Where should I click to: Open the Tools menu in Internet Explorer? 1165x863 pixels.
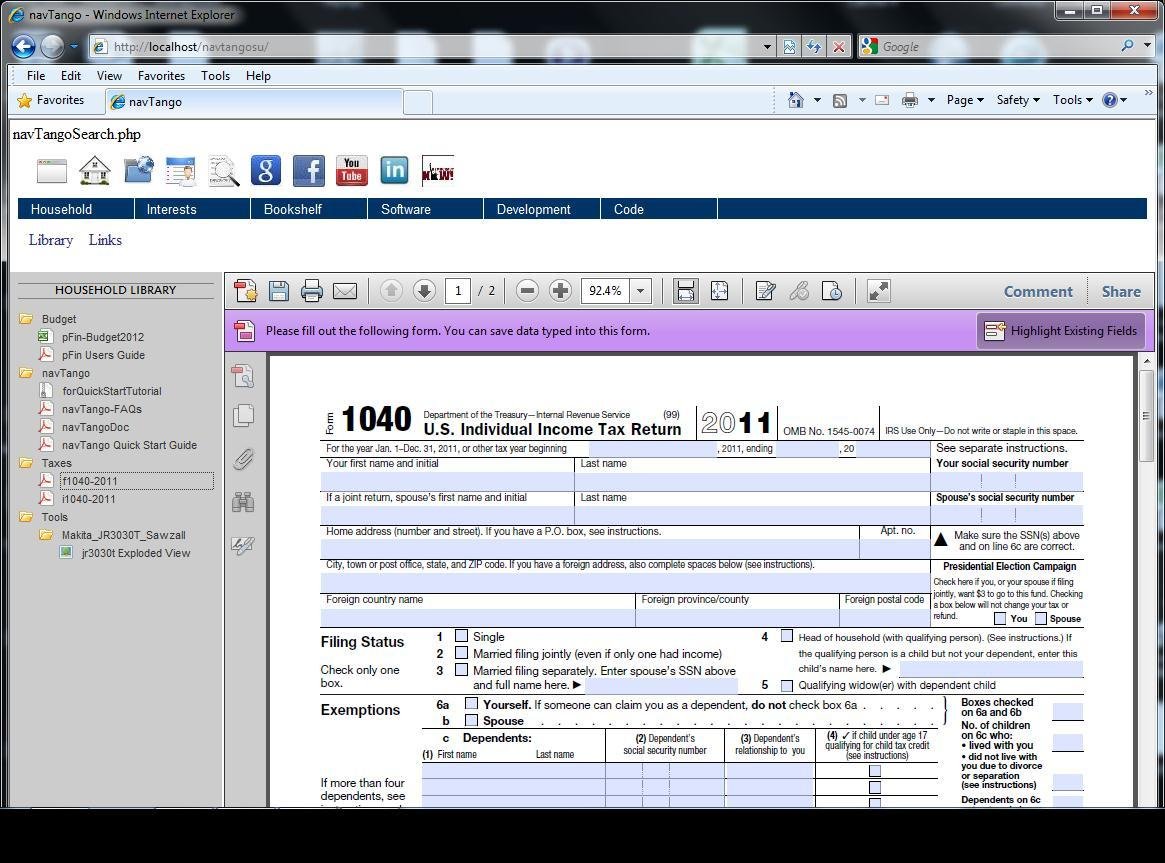215,75
